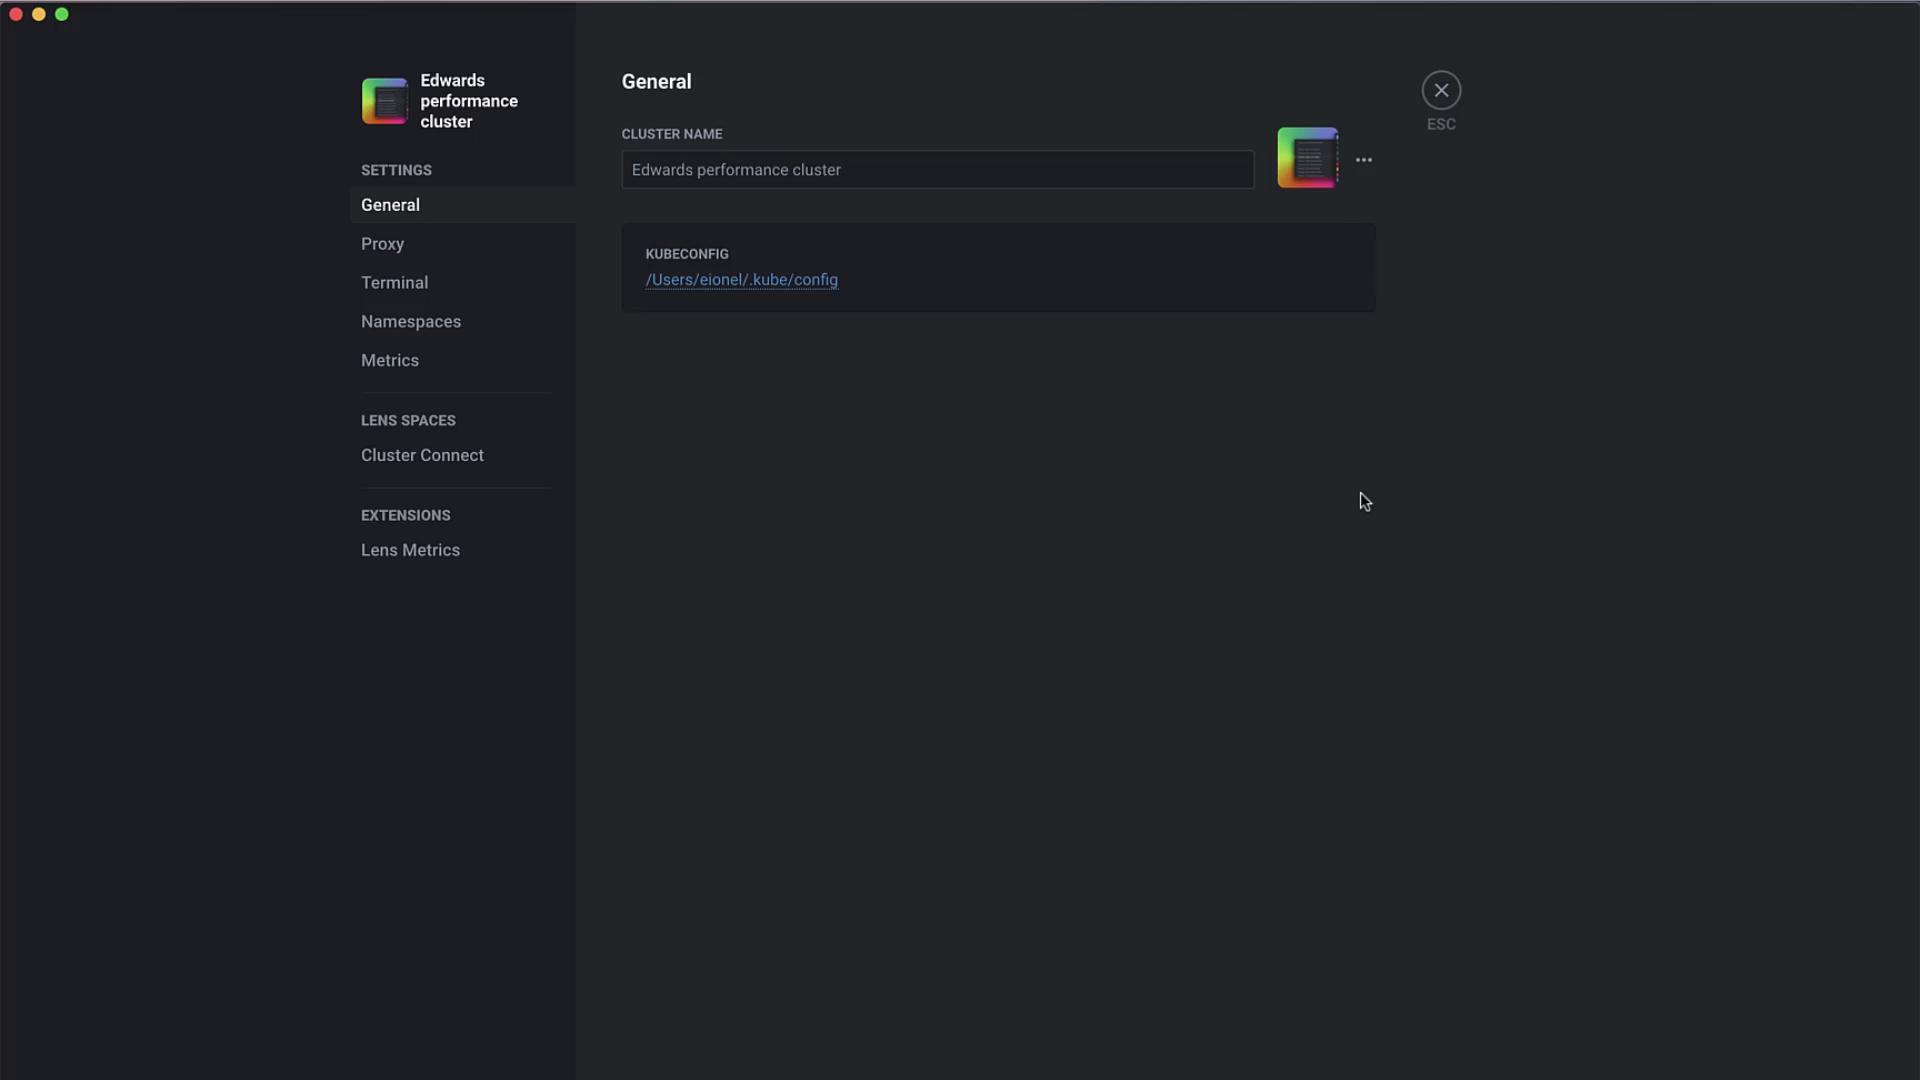Click the Edwards performance cluster sidebar title
1920x1080 pixels.
pyautogui.click(x=468, y=101)
